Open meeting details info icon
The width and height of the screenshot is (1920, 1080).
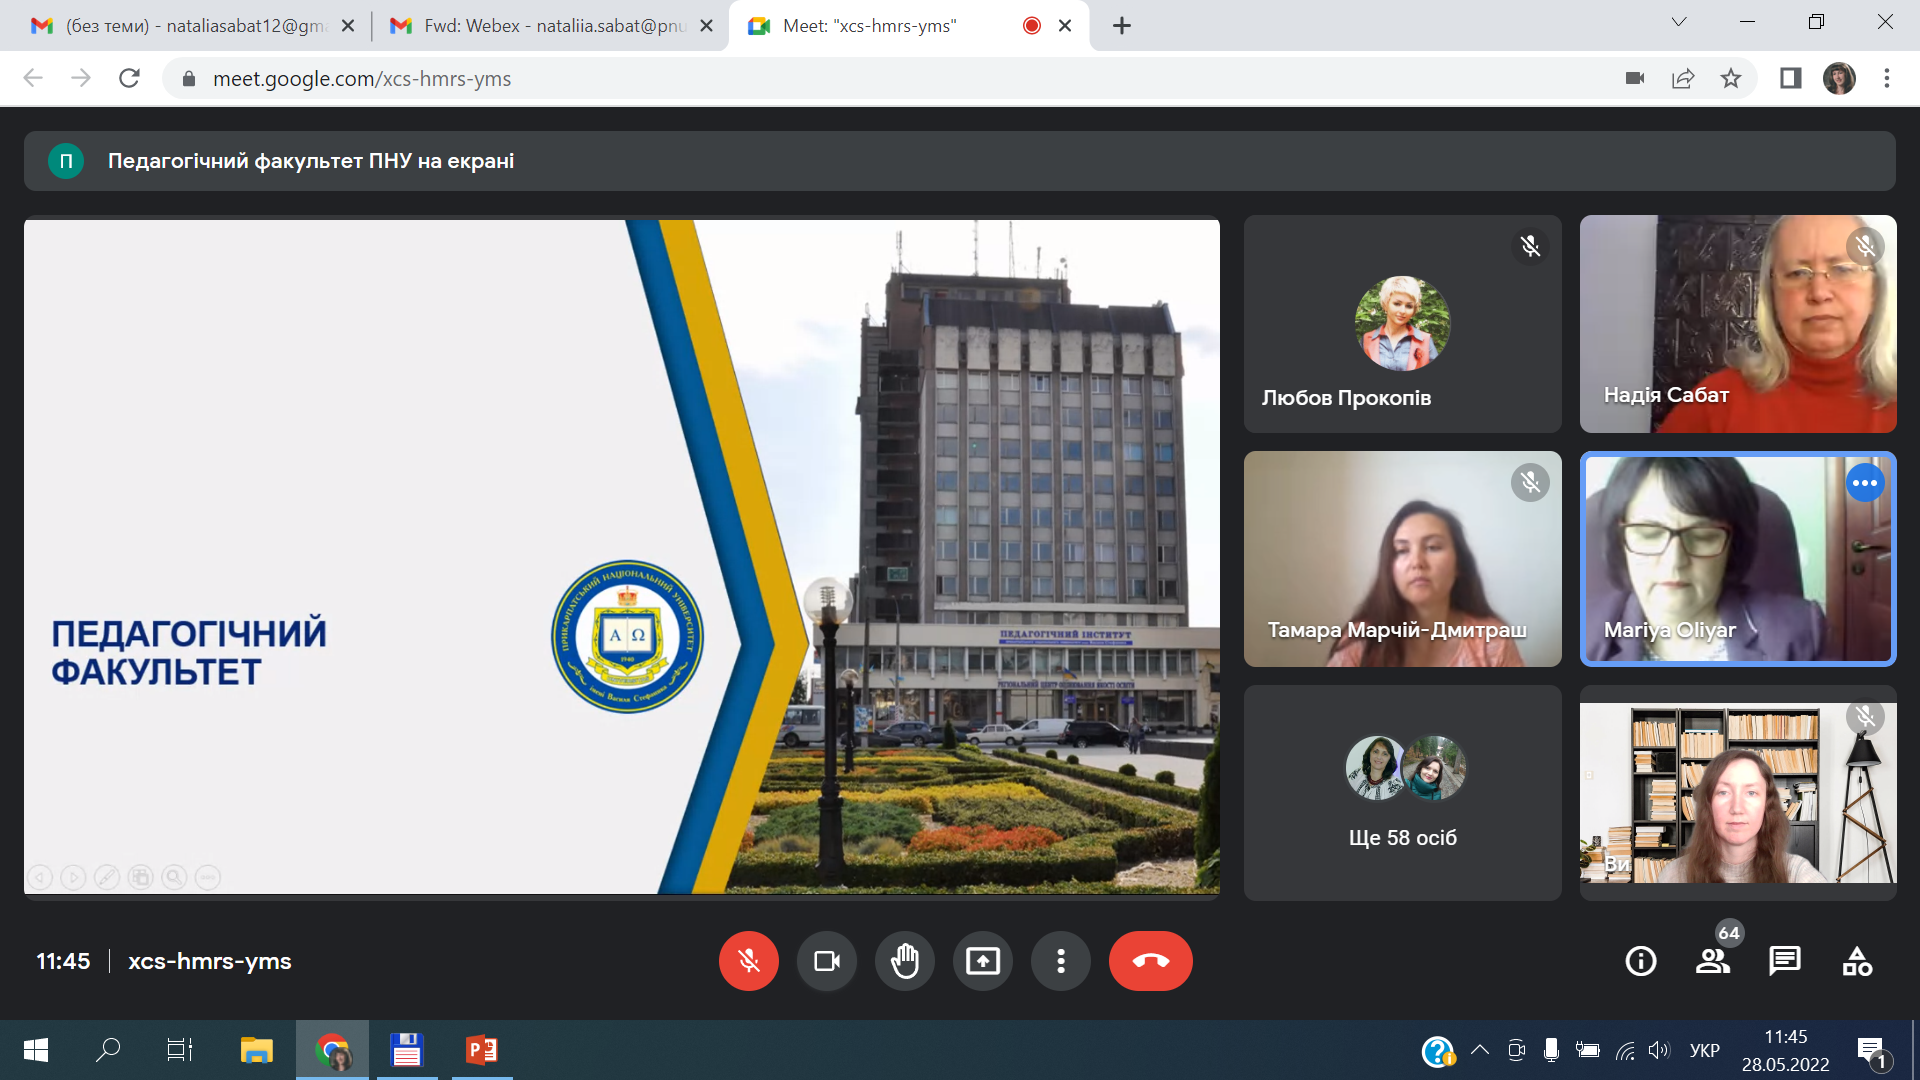(x=1641, y=961)
